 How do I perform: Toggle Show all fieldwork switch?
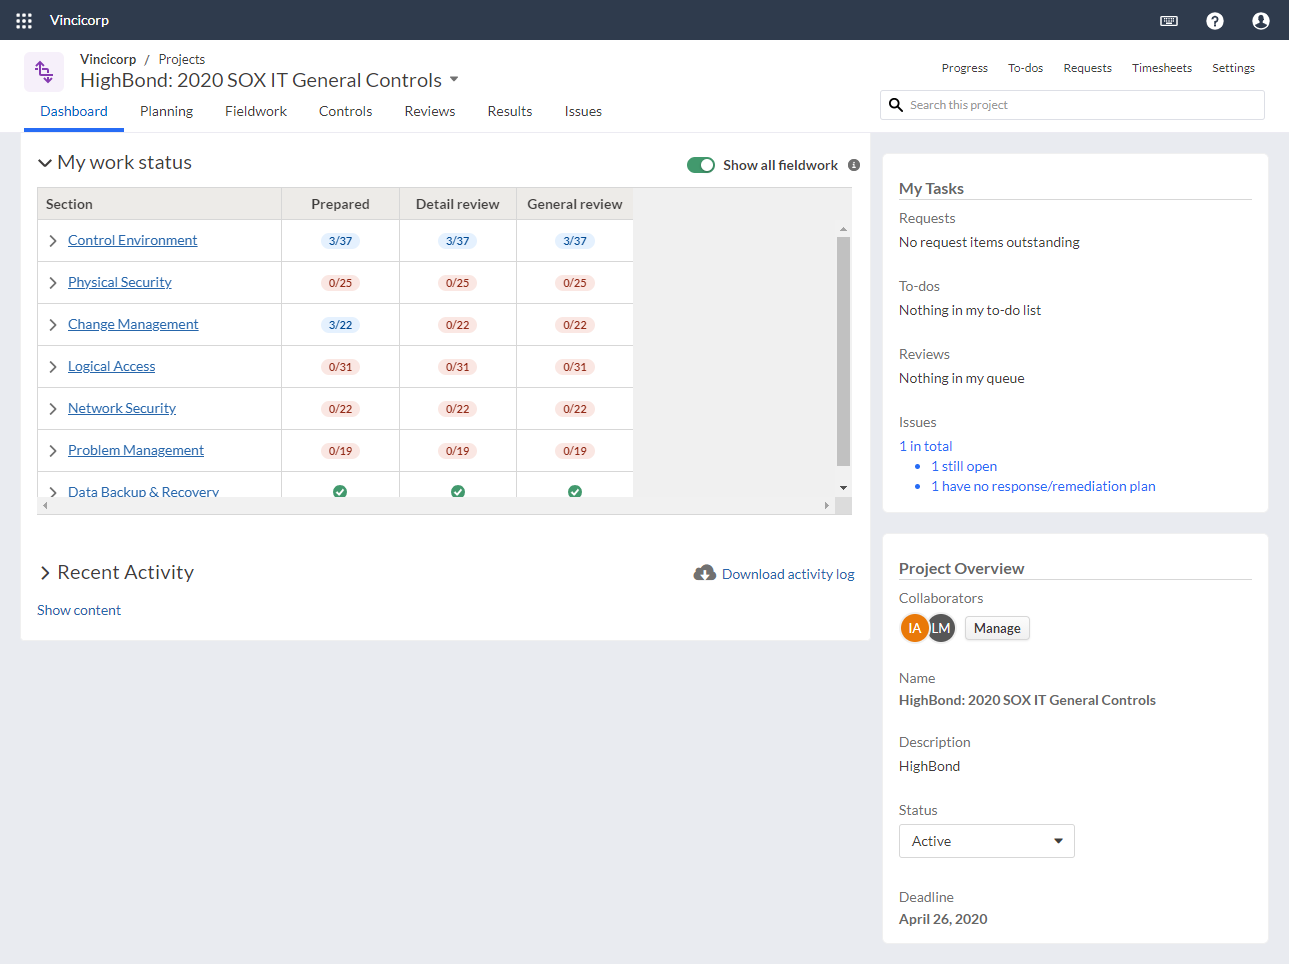(701, 165)
